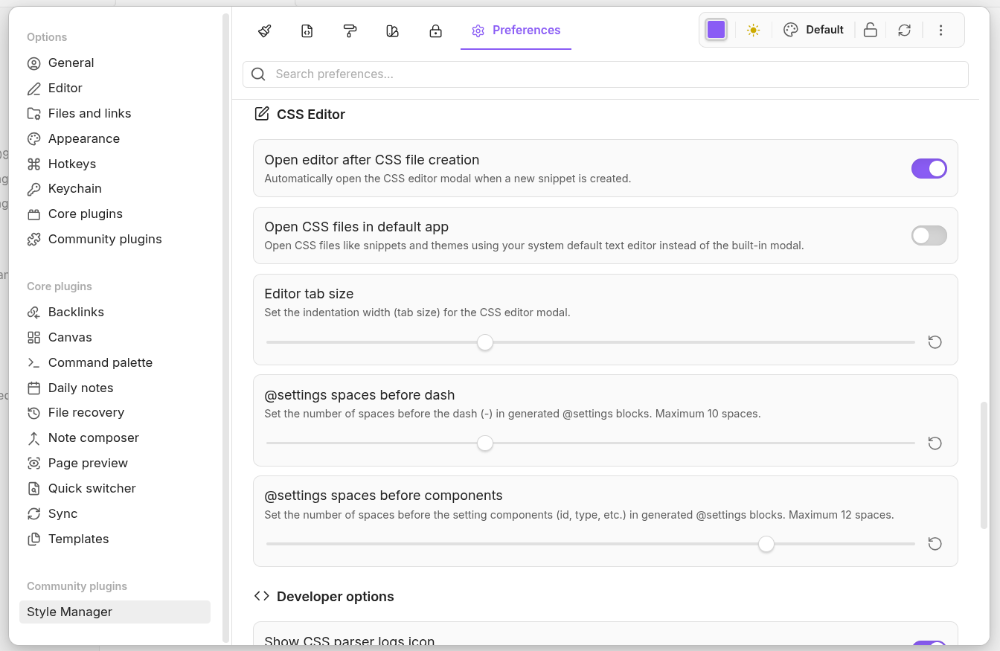Click spaces before components slider handle

point(766,544)
